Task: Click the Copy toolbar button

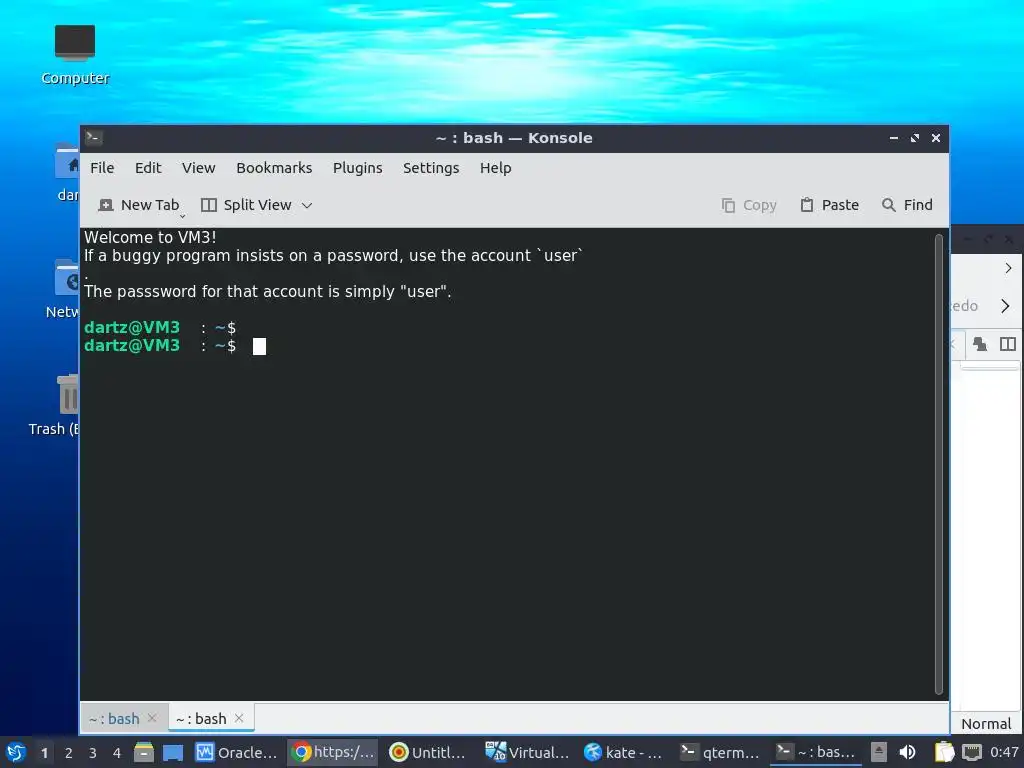Action: pos(749,205)
